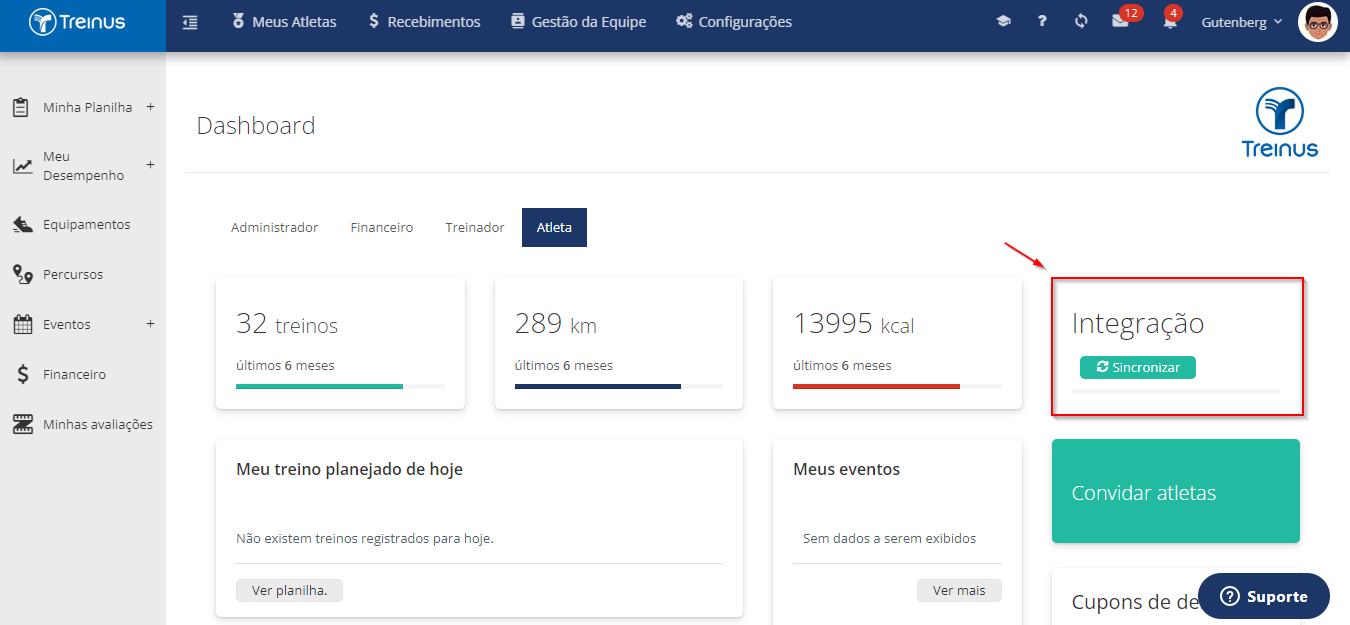The image size is (1350, 625).
Task: Click the green treinos progress bar
Action: point(319,386)
